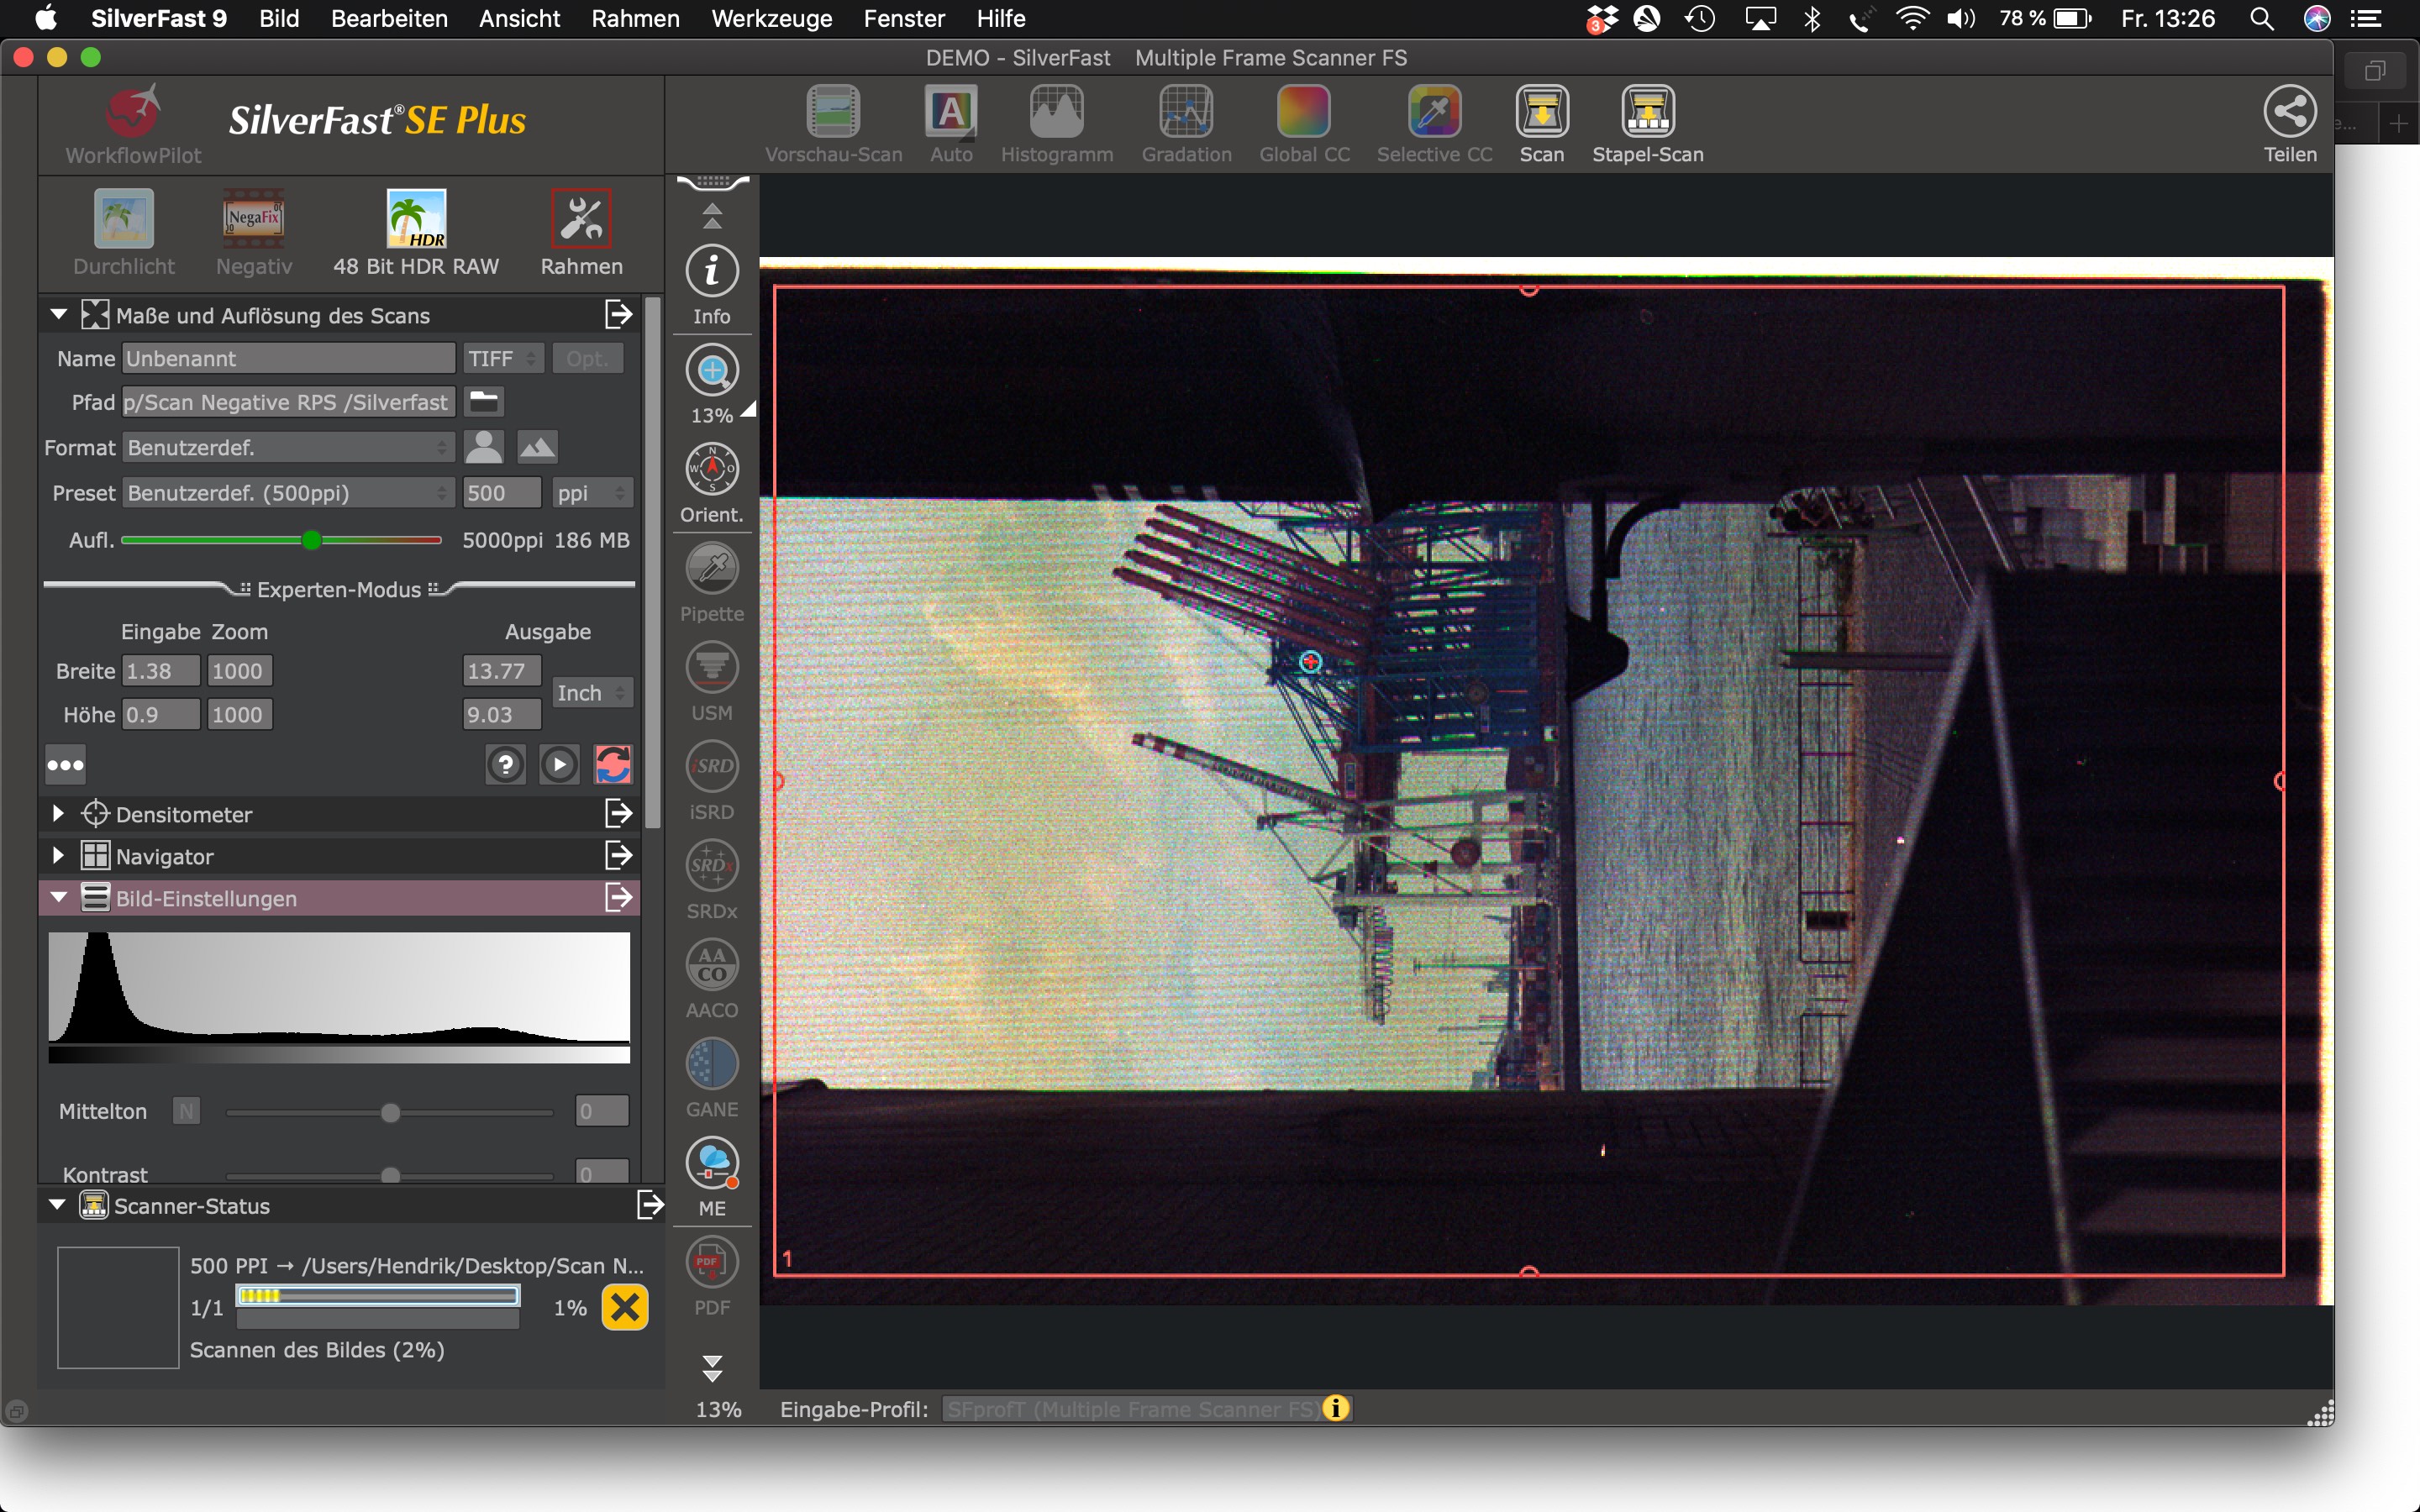Viewport: 2420px width, 1512px height.
Task: Click the help question mark button
Action: click(506, 765)
